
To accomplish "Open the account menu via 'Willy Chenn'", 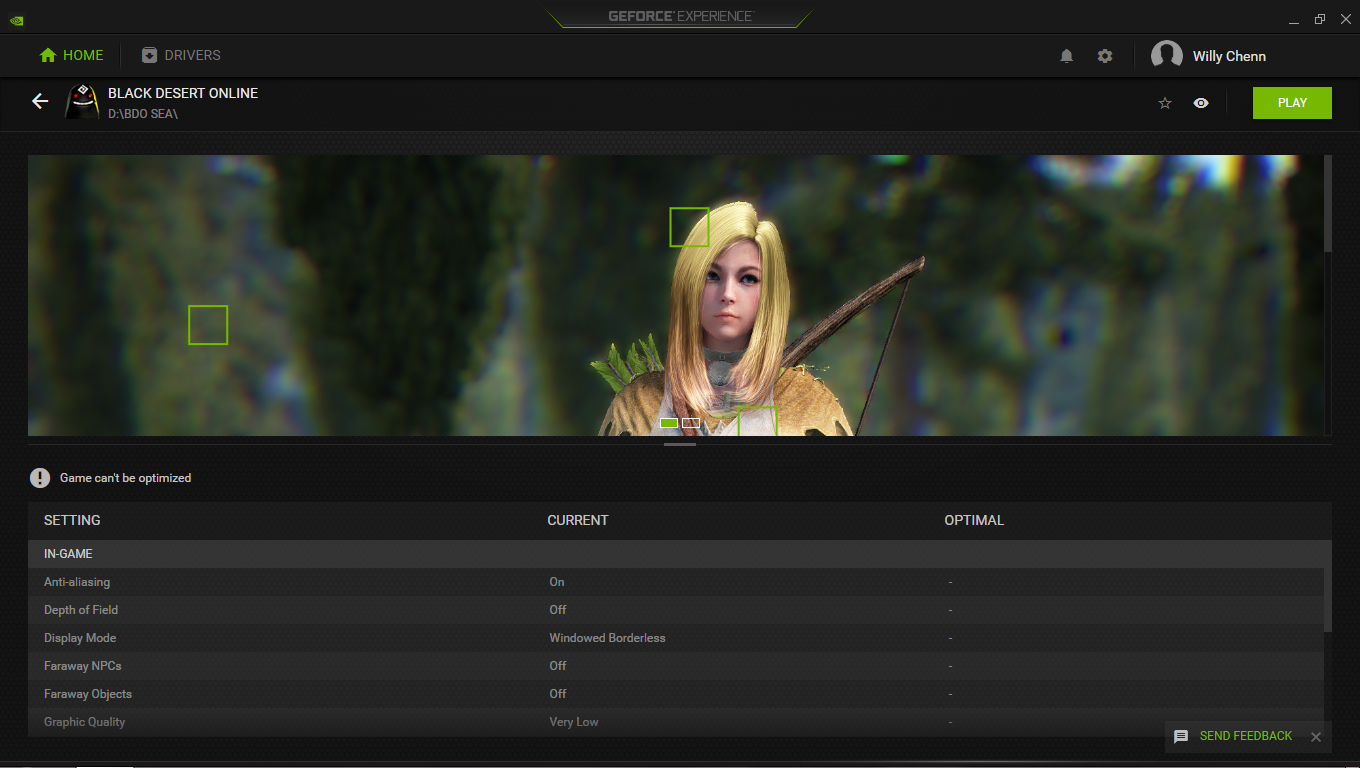I will (x=1228, y=56).
